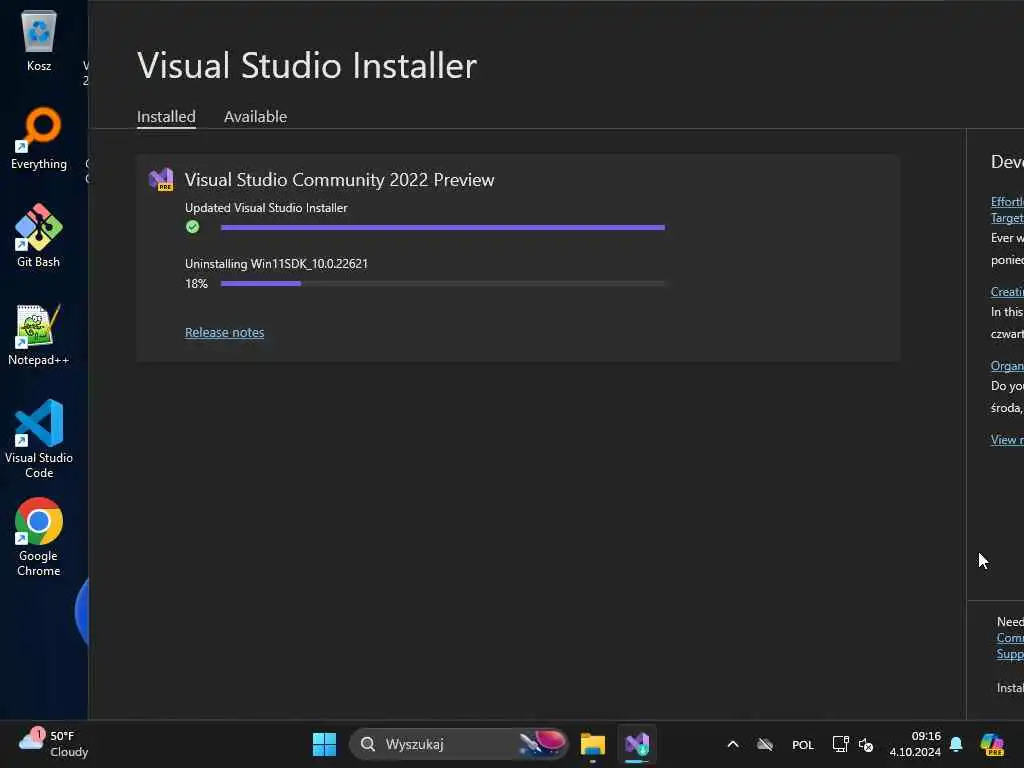This screenshot has width=1024, height=768.
Task: Switch to the Installed tab
Action: [x=166, y=116]
